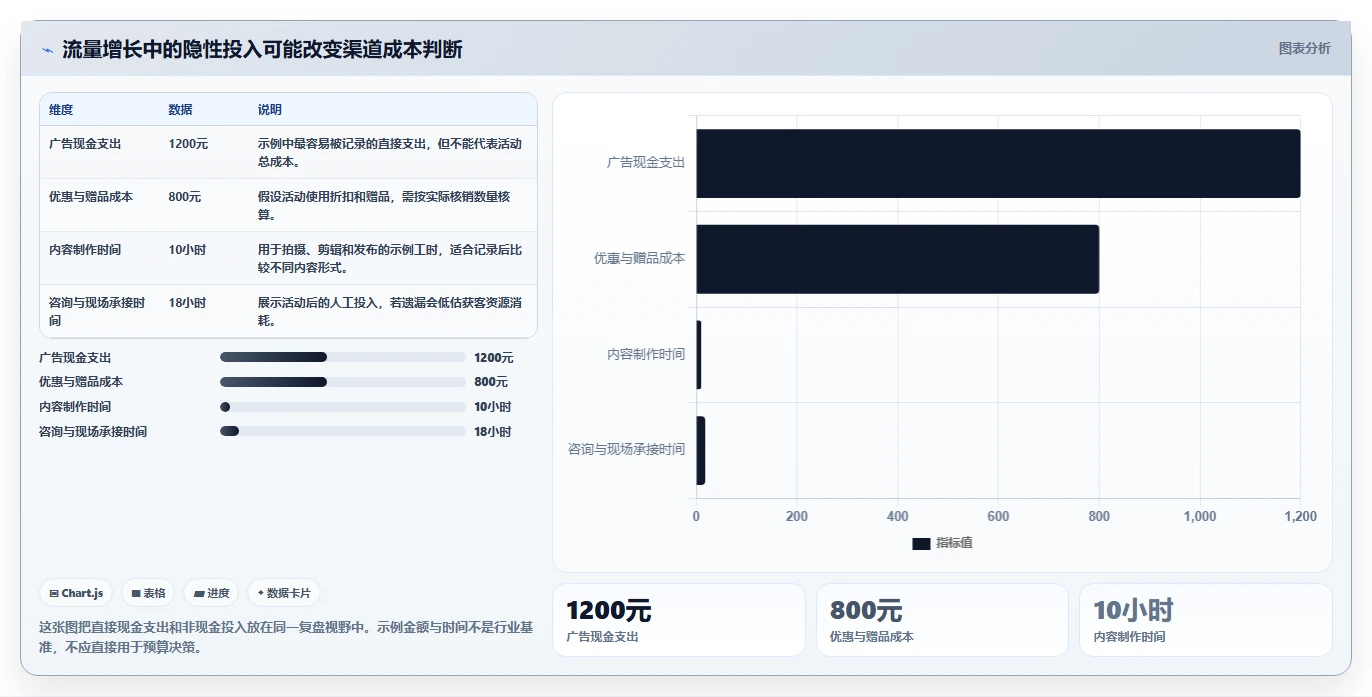The height and width of the screenshot is (697, 1372).
Task: Open the 1200元 广告现金支出 data card
Action: [x=679, y=620]
